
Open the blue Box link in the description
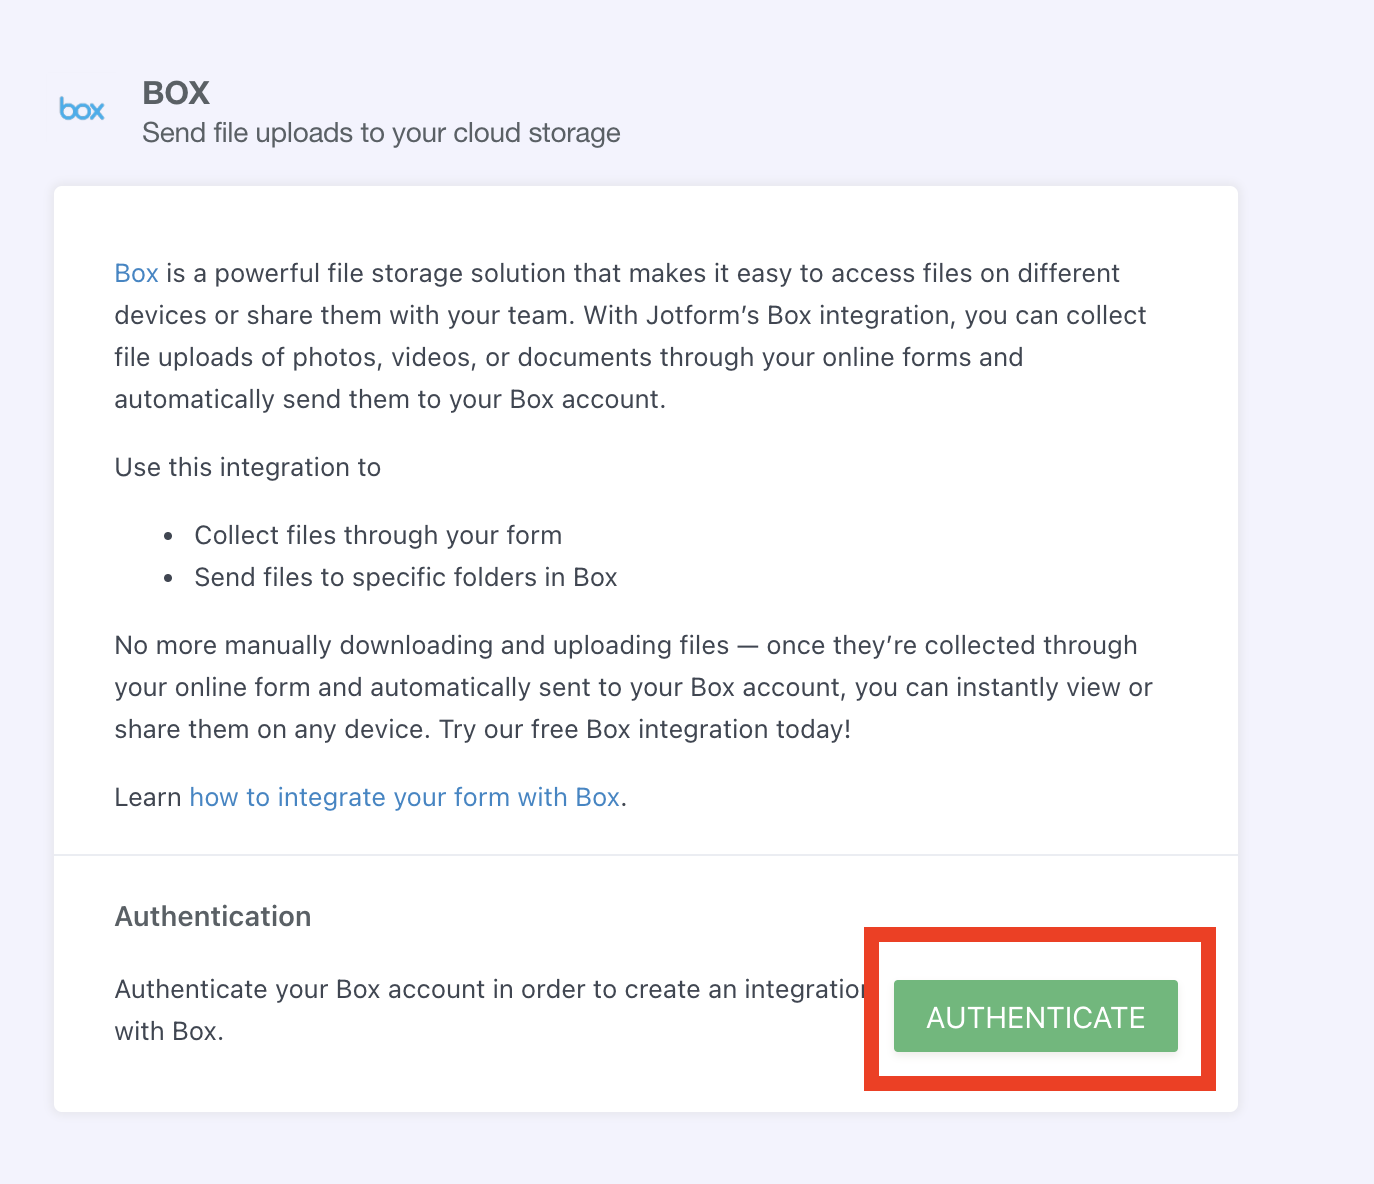136,273
